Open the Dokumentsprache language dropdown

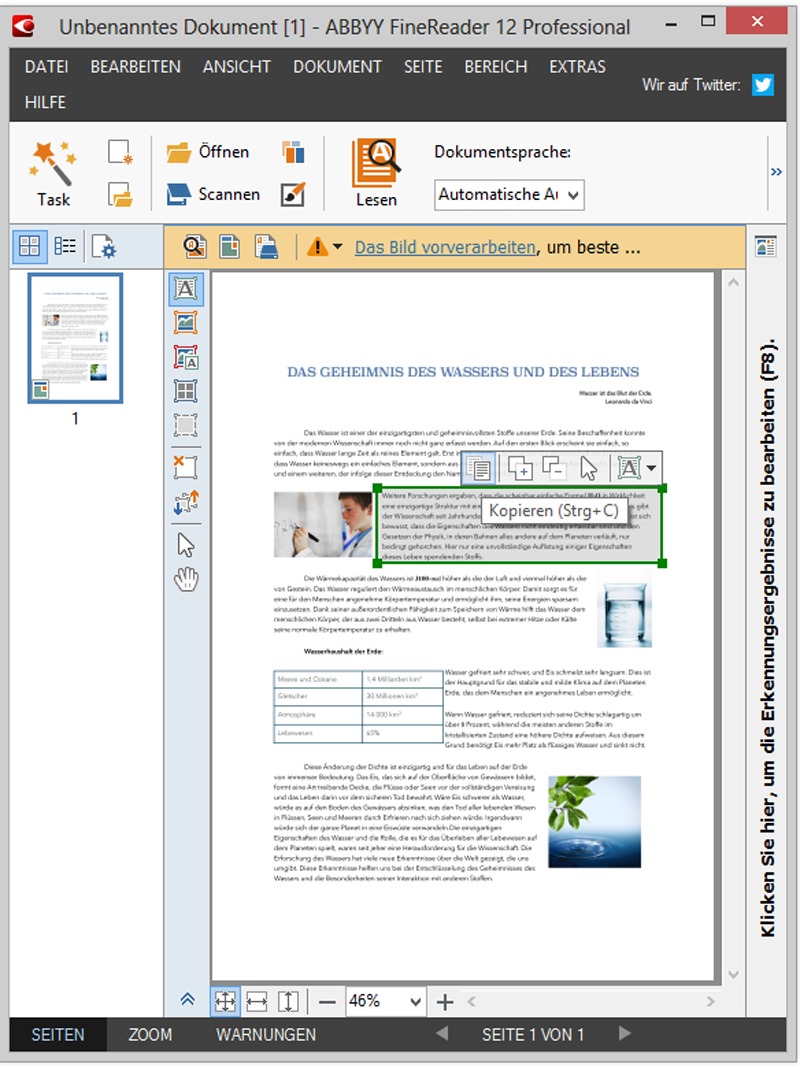click(509, 195)
